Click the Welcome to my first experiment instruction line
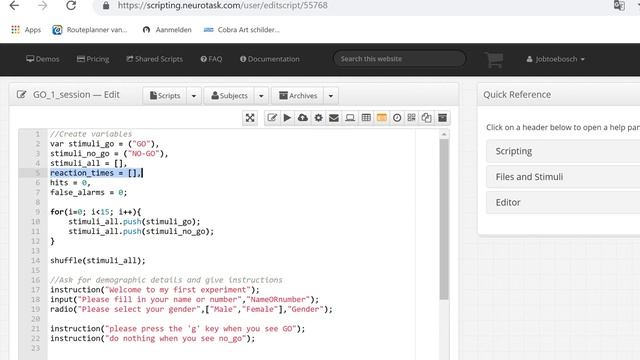This screenshot has width=640, height=360. 155,290
